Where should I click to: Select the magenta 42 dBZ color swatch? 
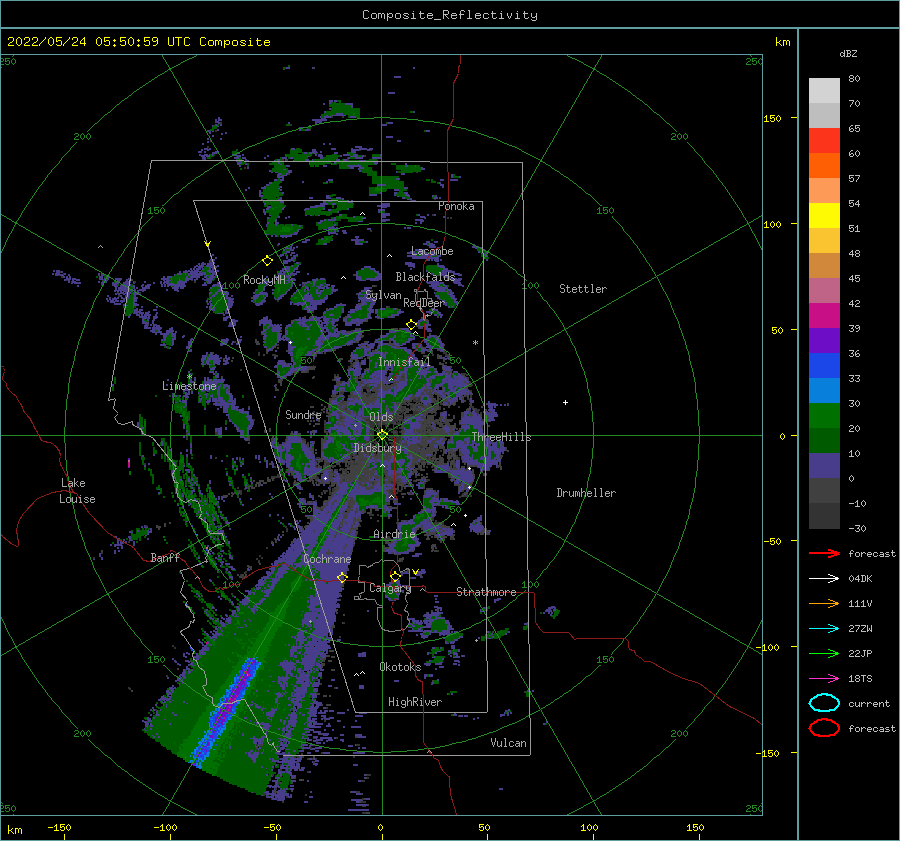click(824, 315)
